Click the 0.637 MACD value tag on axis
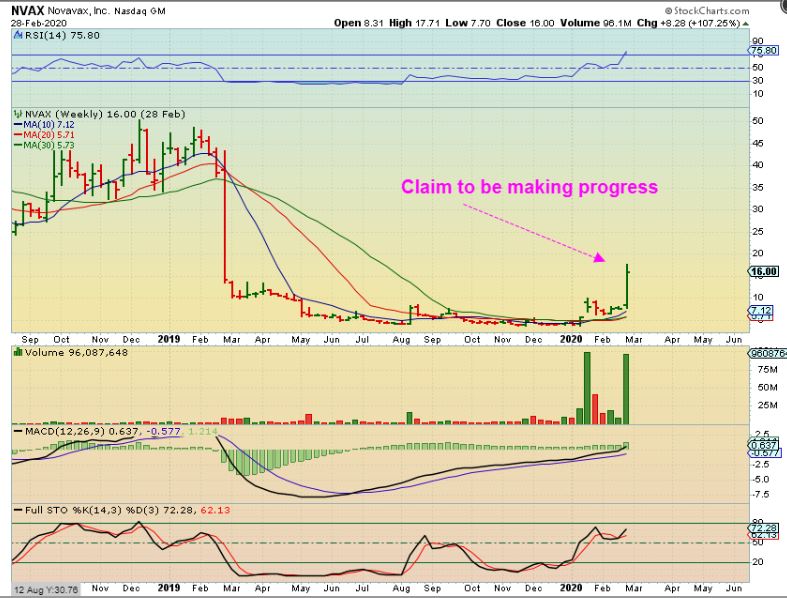Screen dimensions: 787x598 [764, 444]
